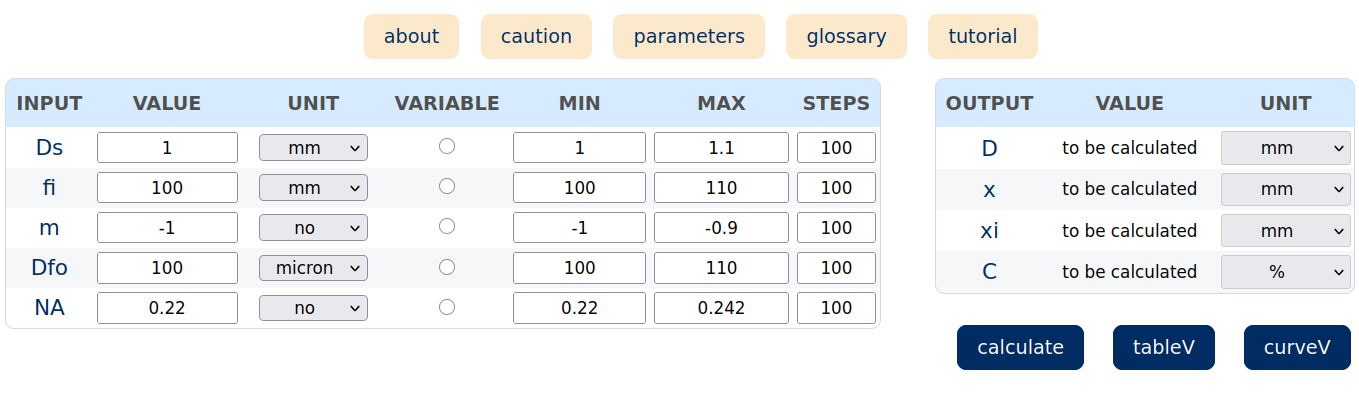This screenshot has width=1359, height=394.
Task: Open the tutorial section
Action: [983, 36]
